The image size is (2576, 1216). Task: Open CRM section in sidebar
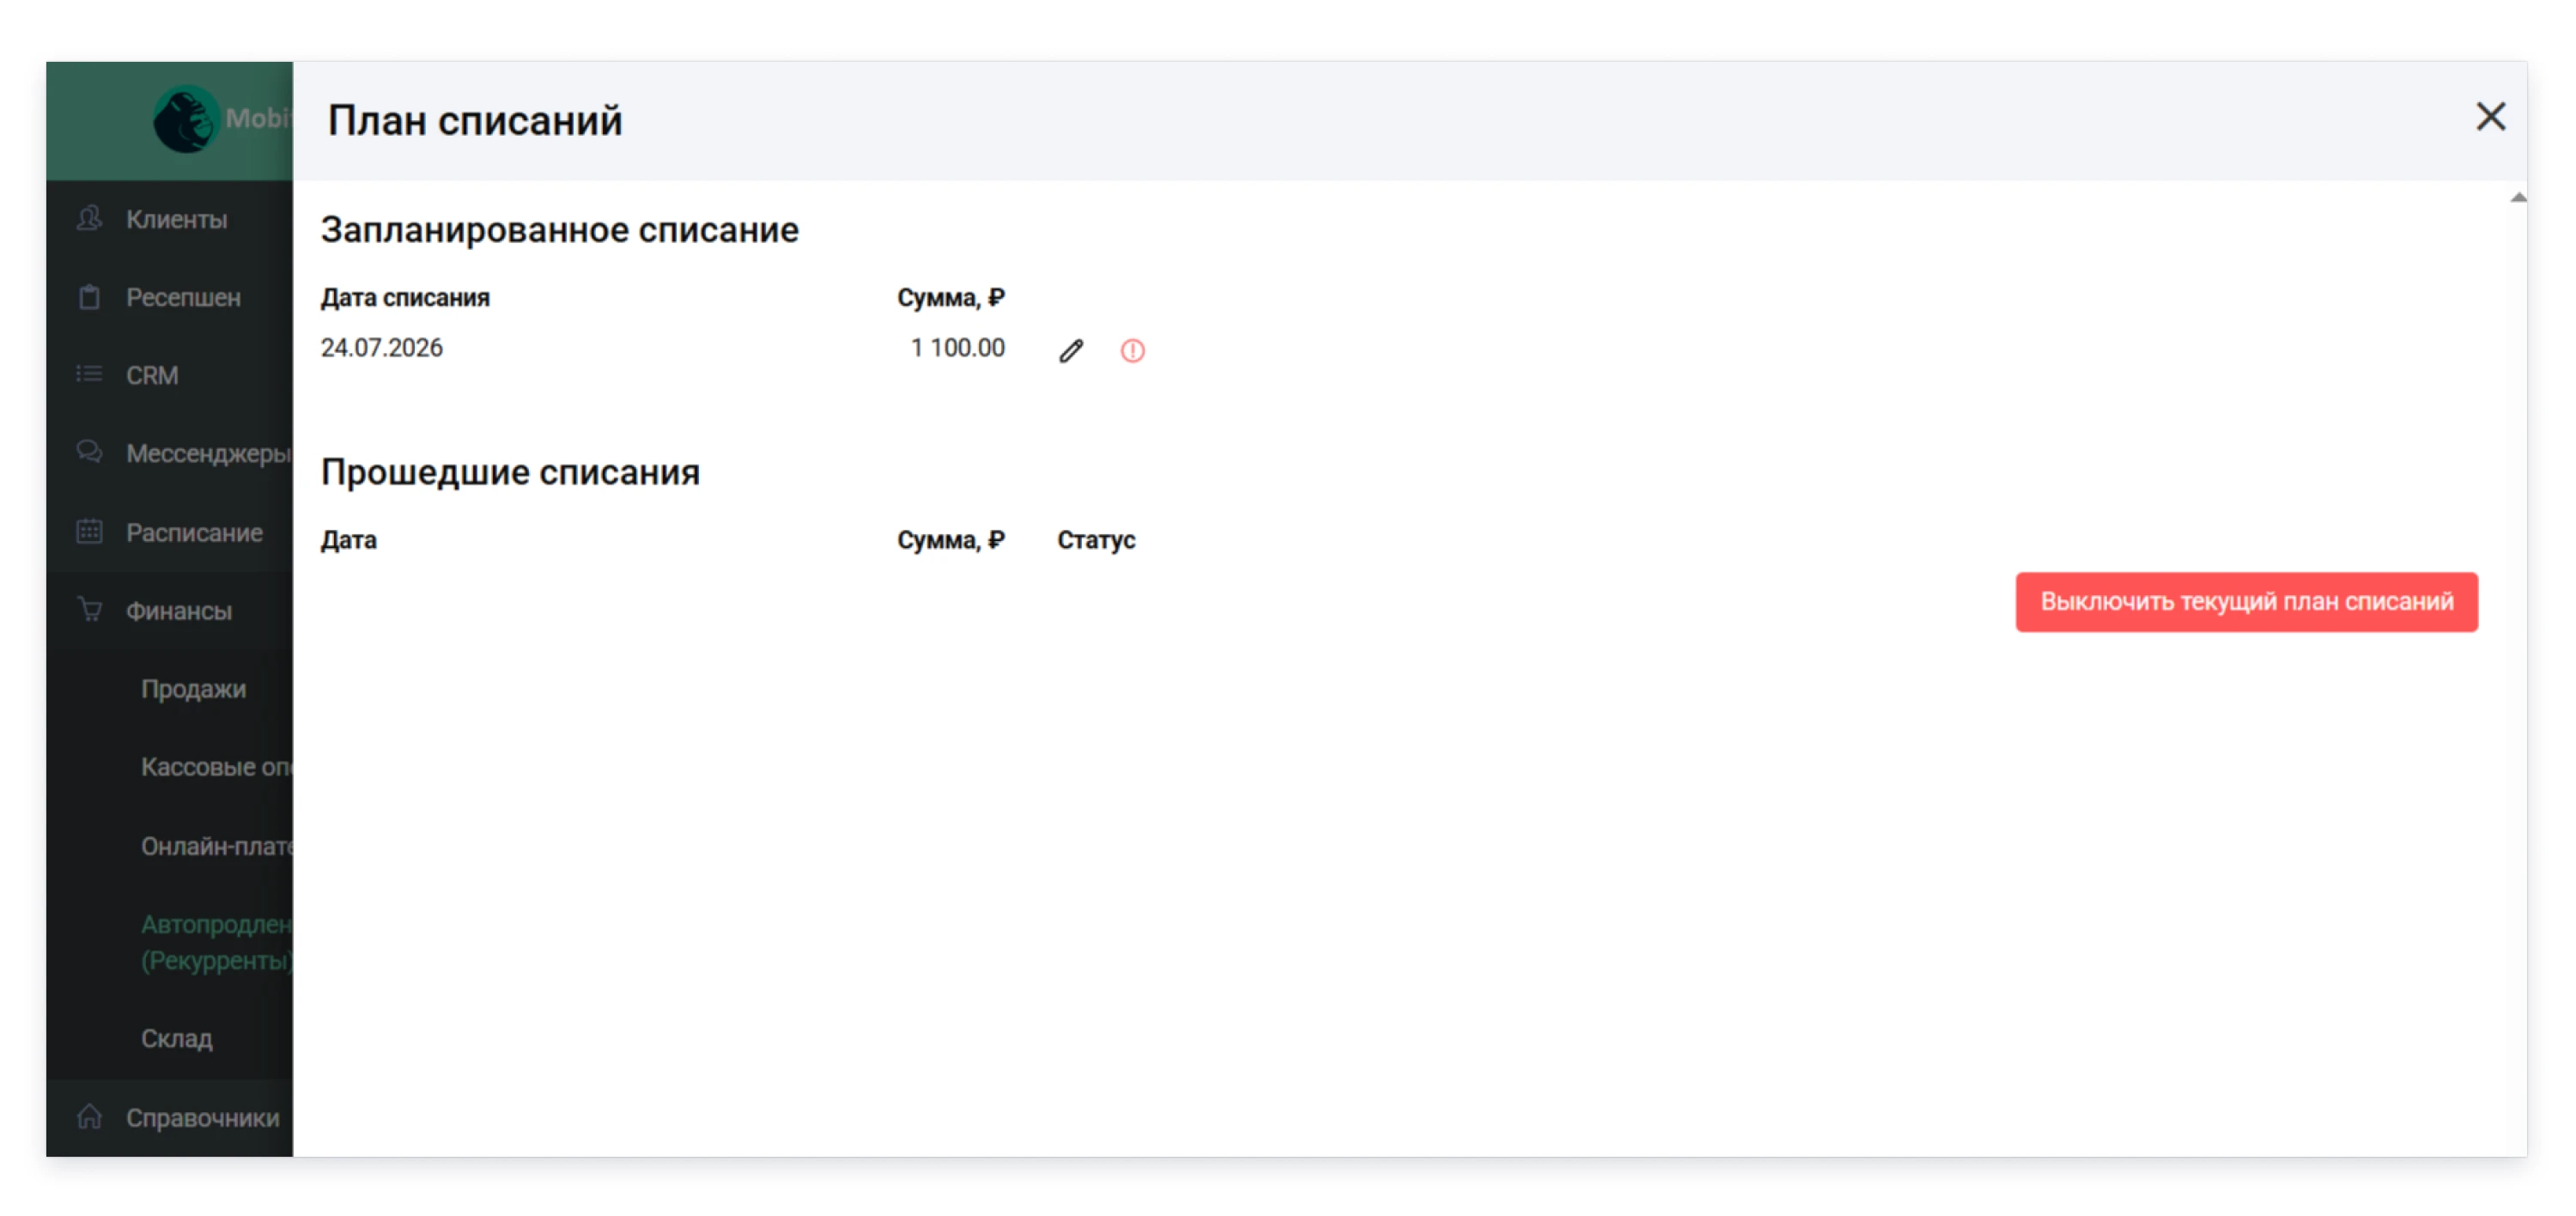[170, 375]
